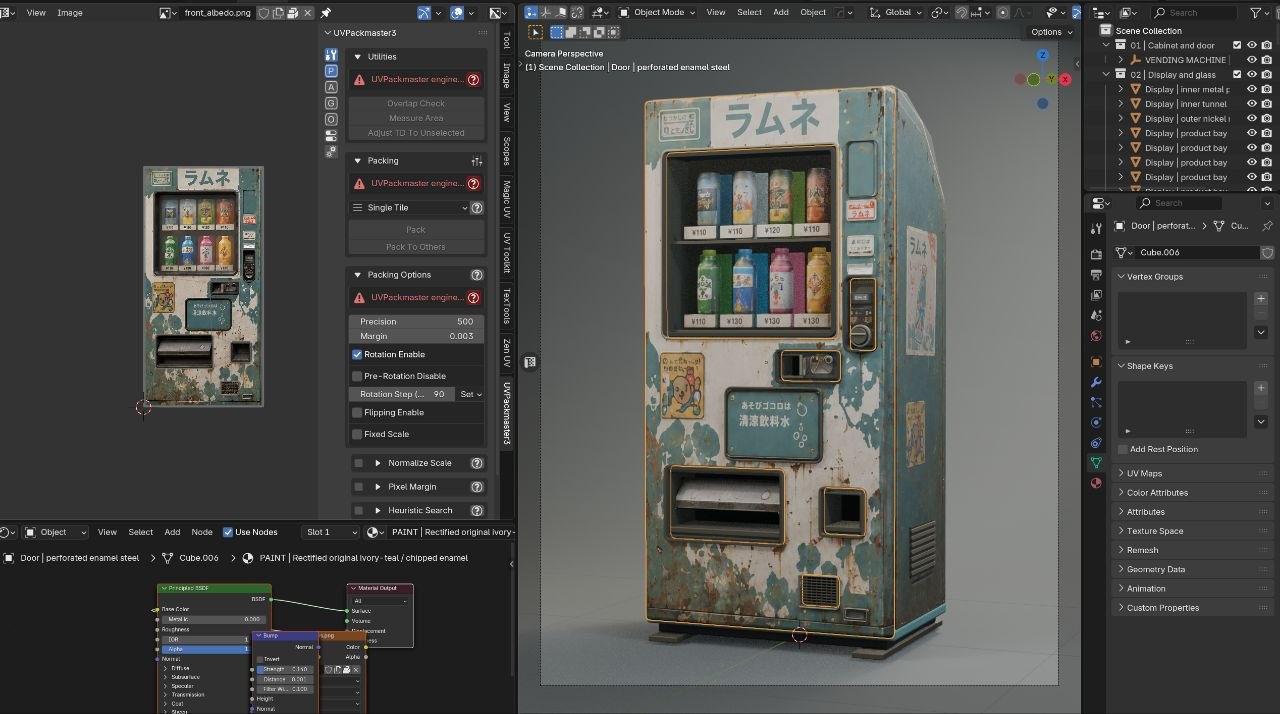
Task: Click help icon beside Packing Options
Action: tap(477, 275)
